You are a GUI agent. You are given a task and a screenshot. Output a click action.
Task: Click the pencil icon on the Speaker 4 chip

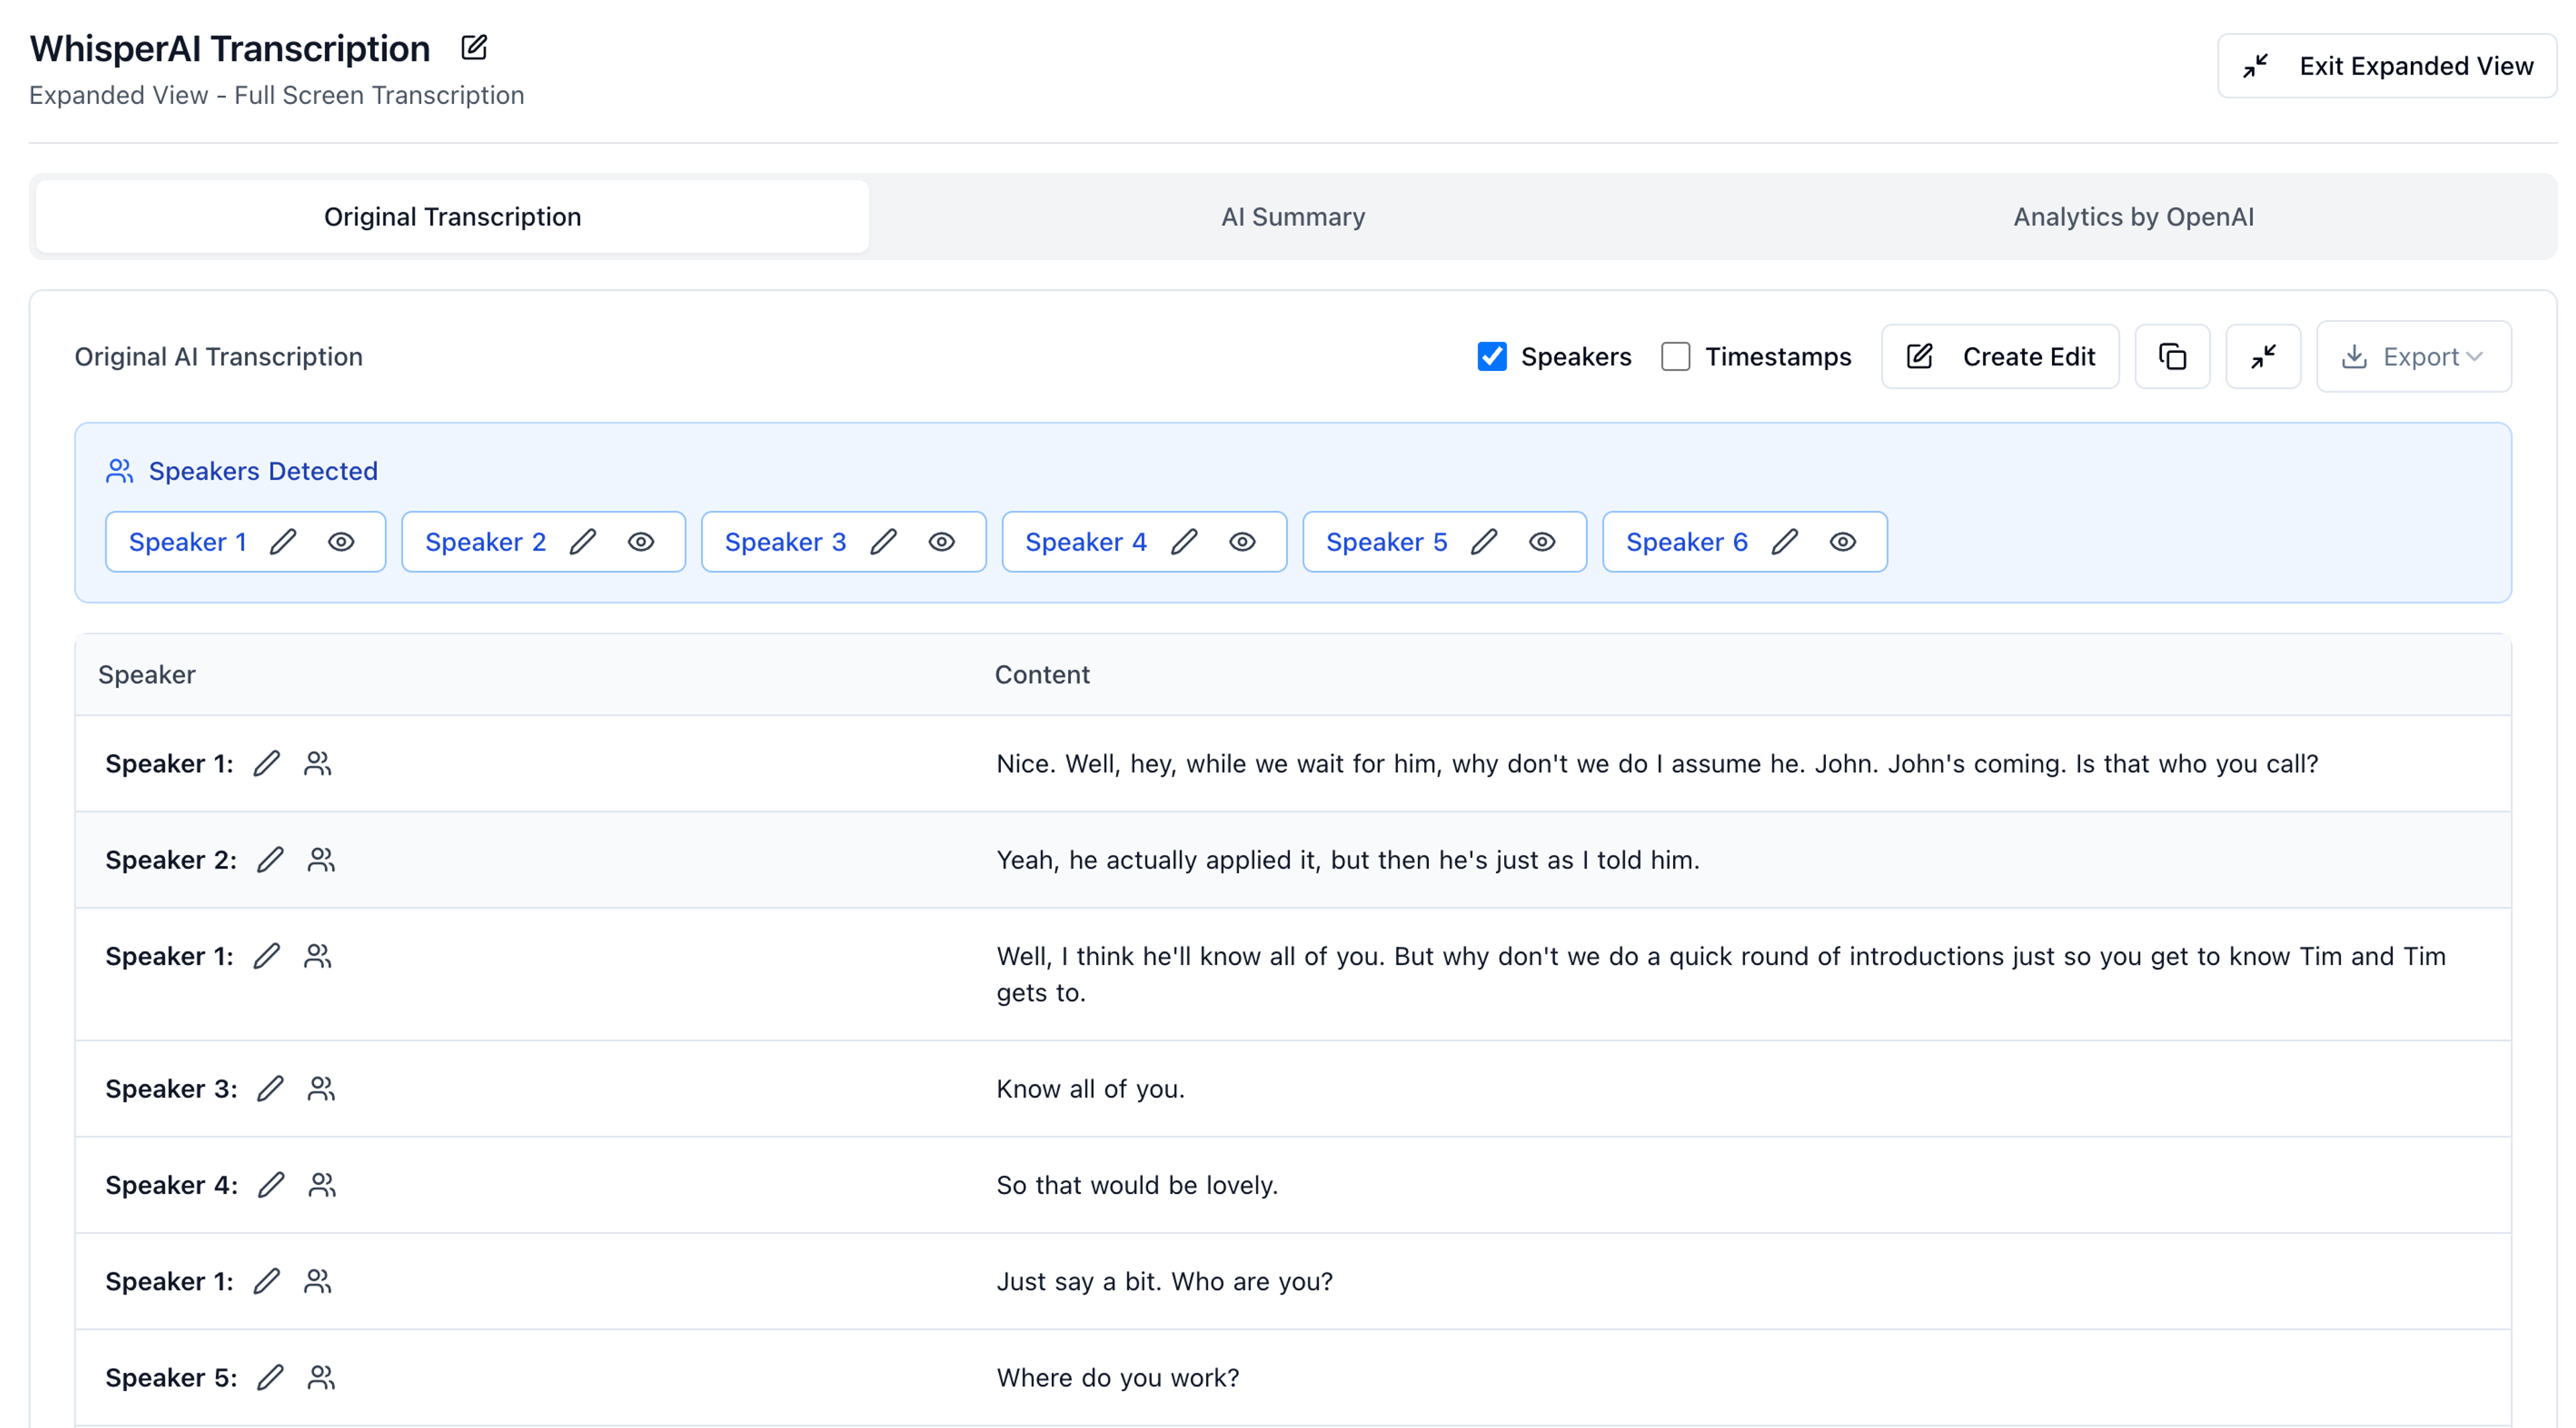[x=1184, y=542]
